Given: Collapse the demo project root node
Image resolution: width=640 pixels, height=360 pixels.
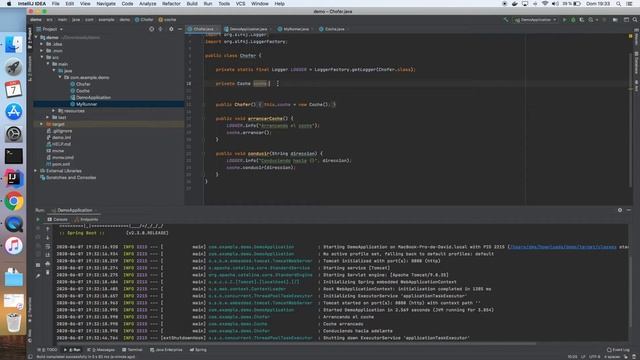Looking at the screenshot, I should (36, 37).
